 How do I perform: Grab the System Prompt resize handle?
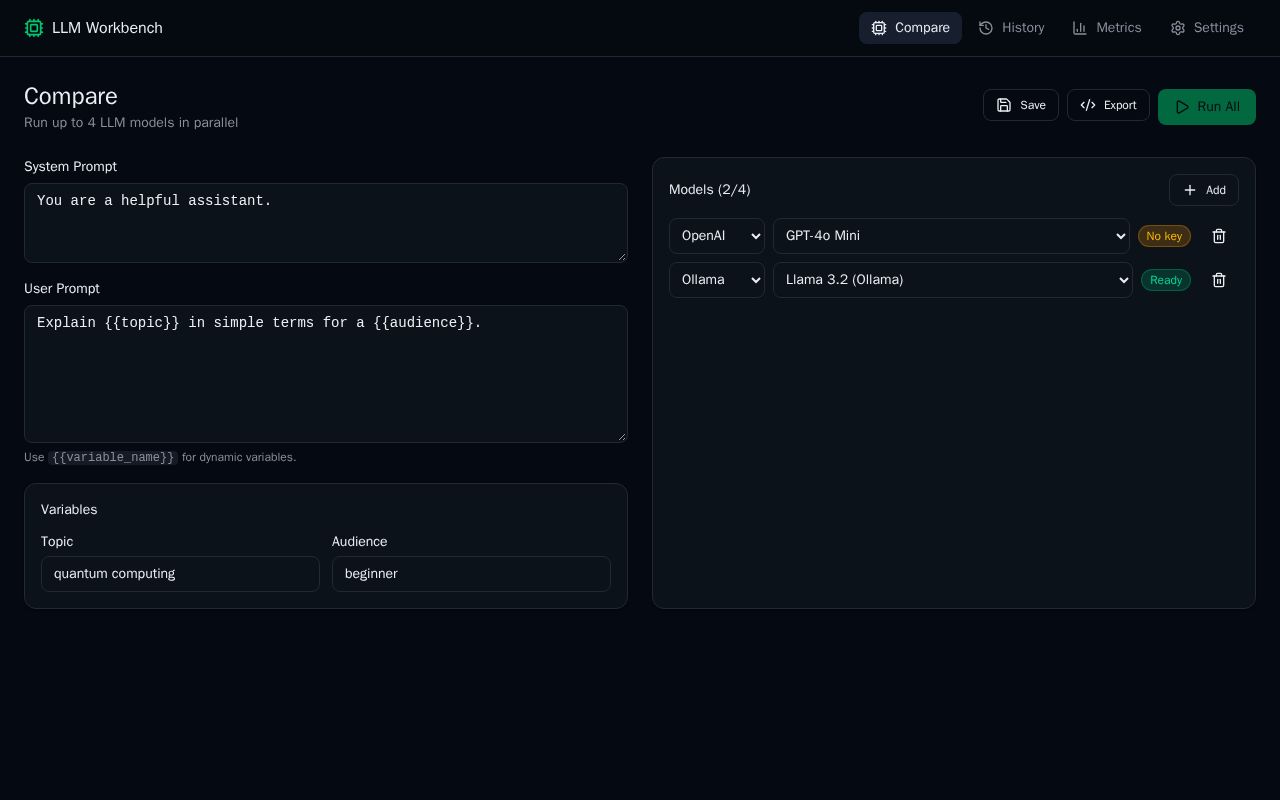point(621,256)
